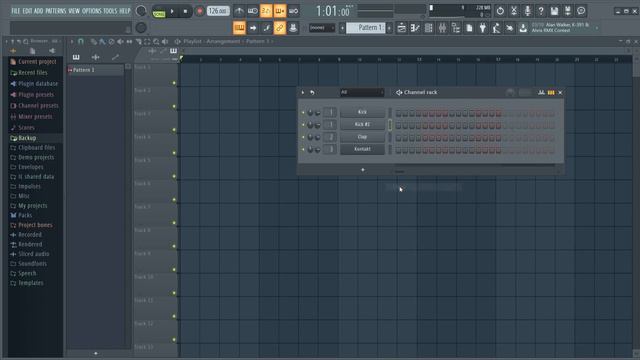
Task: Adjust the Kick channel volume knob
Action: pos(318,113)
